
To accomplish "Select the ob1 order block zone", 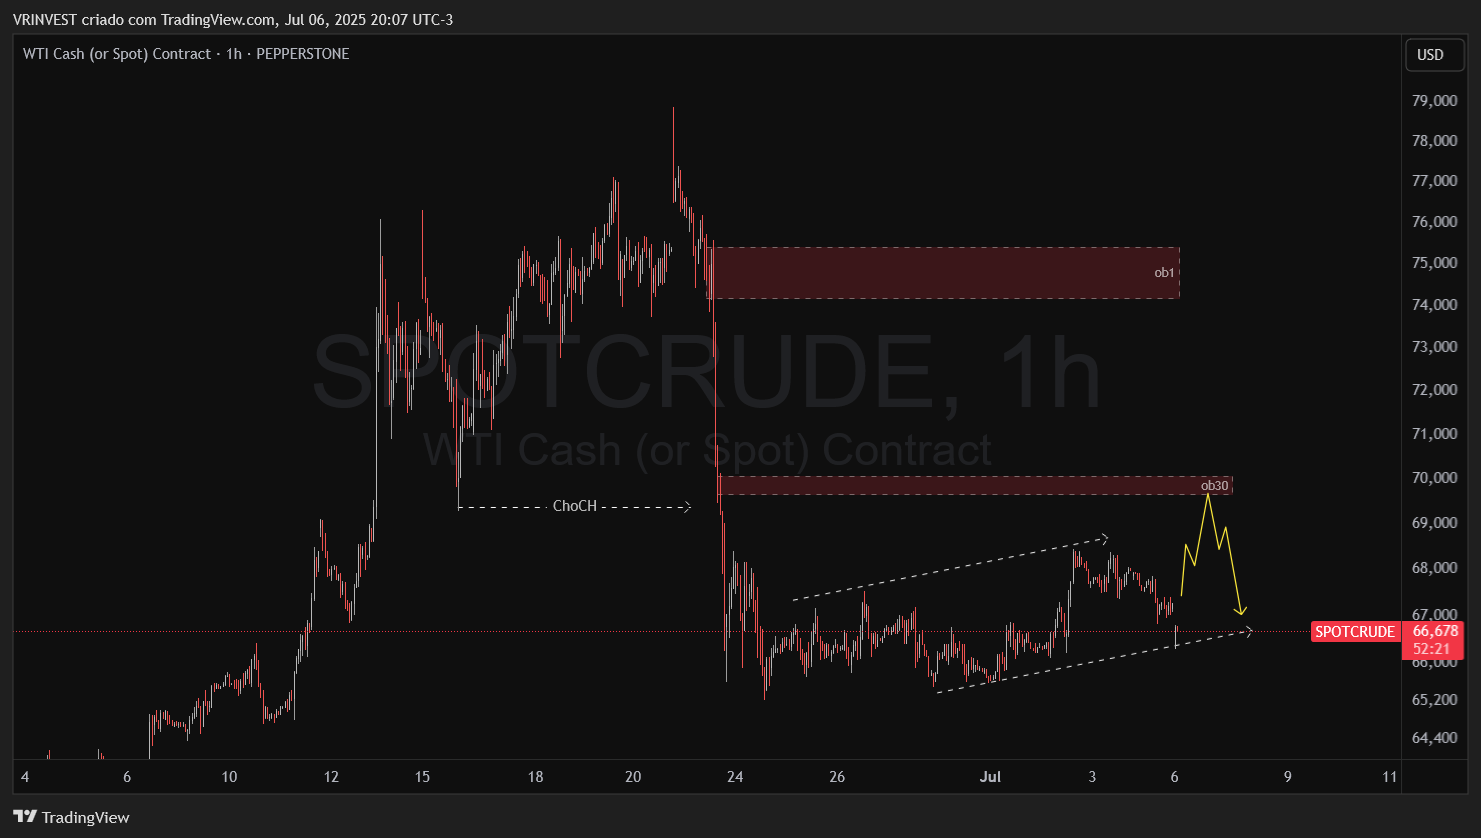I will coord(944,272).
